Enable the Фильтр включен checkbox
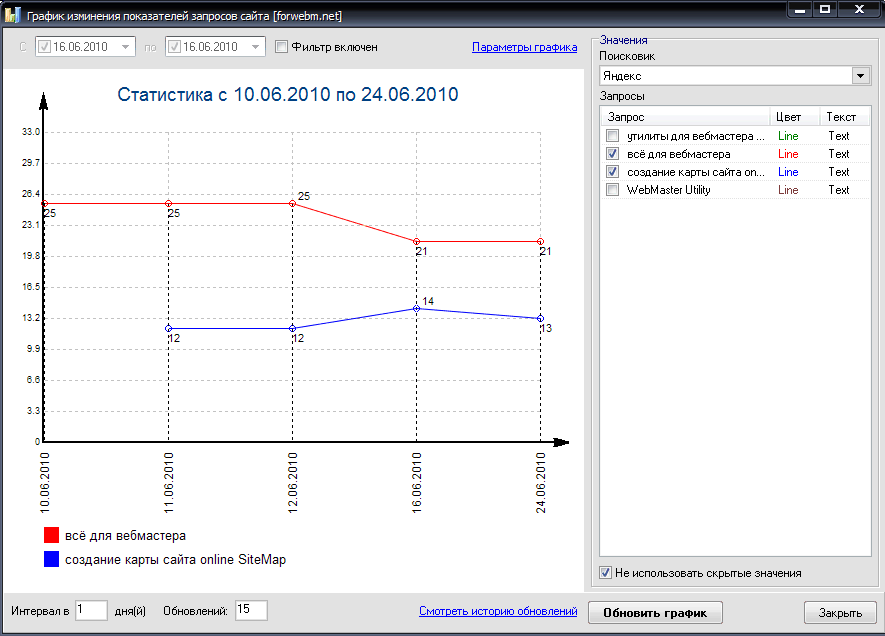 coord(281,47)
